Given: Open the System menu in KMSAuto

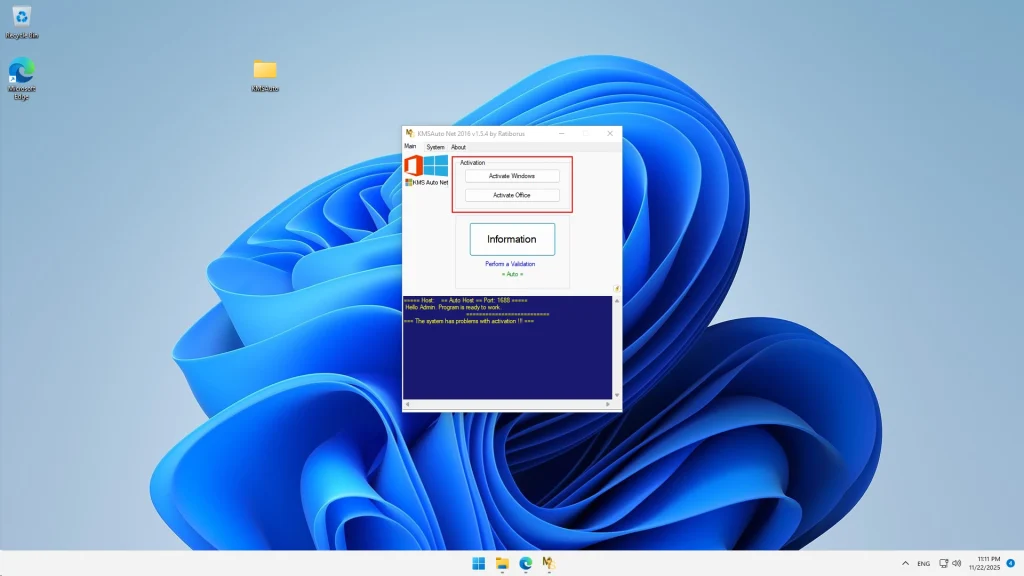Looking at the screenshot, I should point(434,146).
